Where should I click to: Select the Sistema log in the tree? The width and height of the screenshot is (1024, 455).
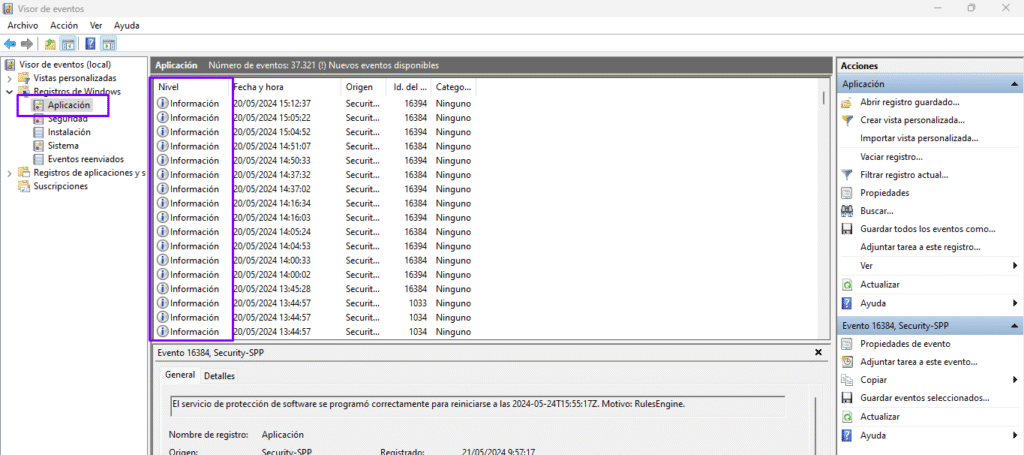point(63,145)
